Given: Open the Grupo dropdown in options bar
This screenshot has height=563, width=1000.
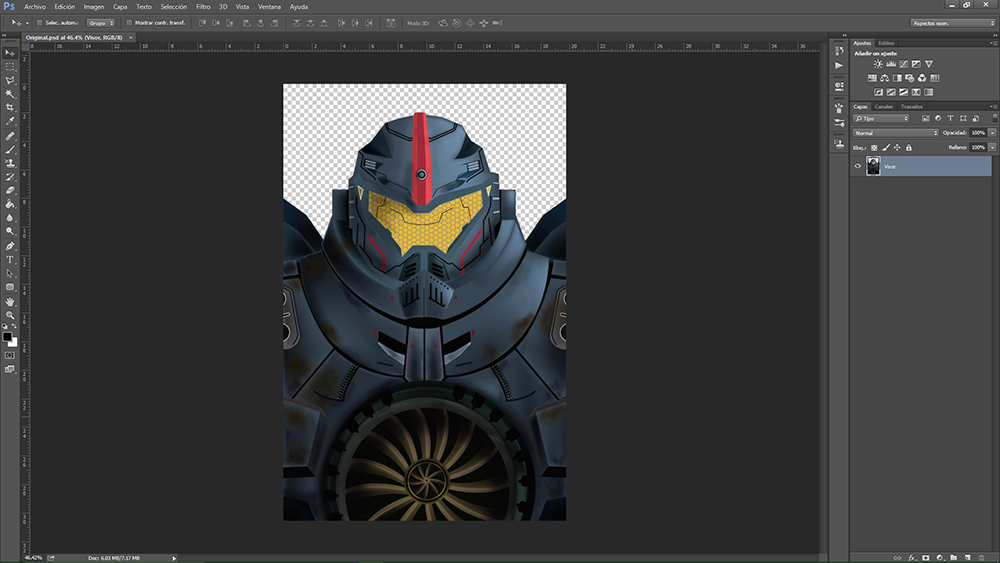Looking at the screenshot, I should coord(101,23).
